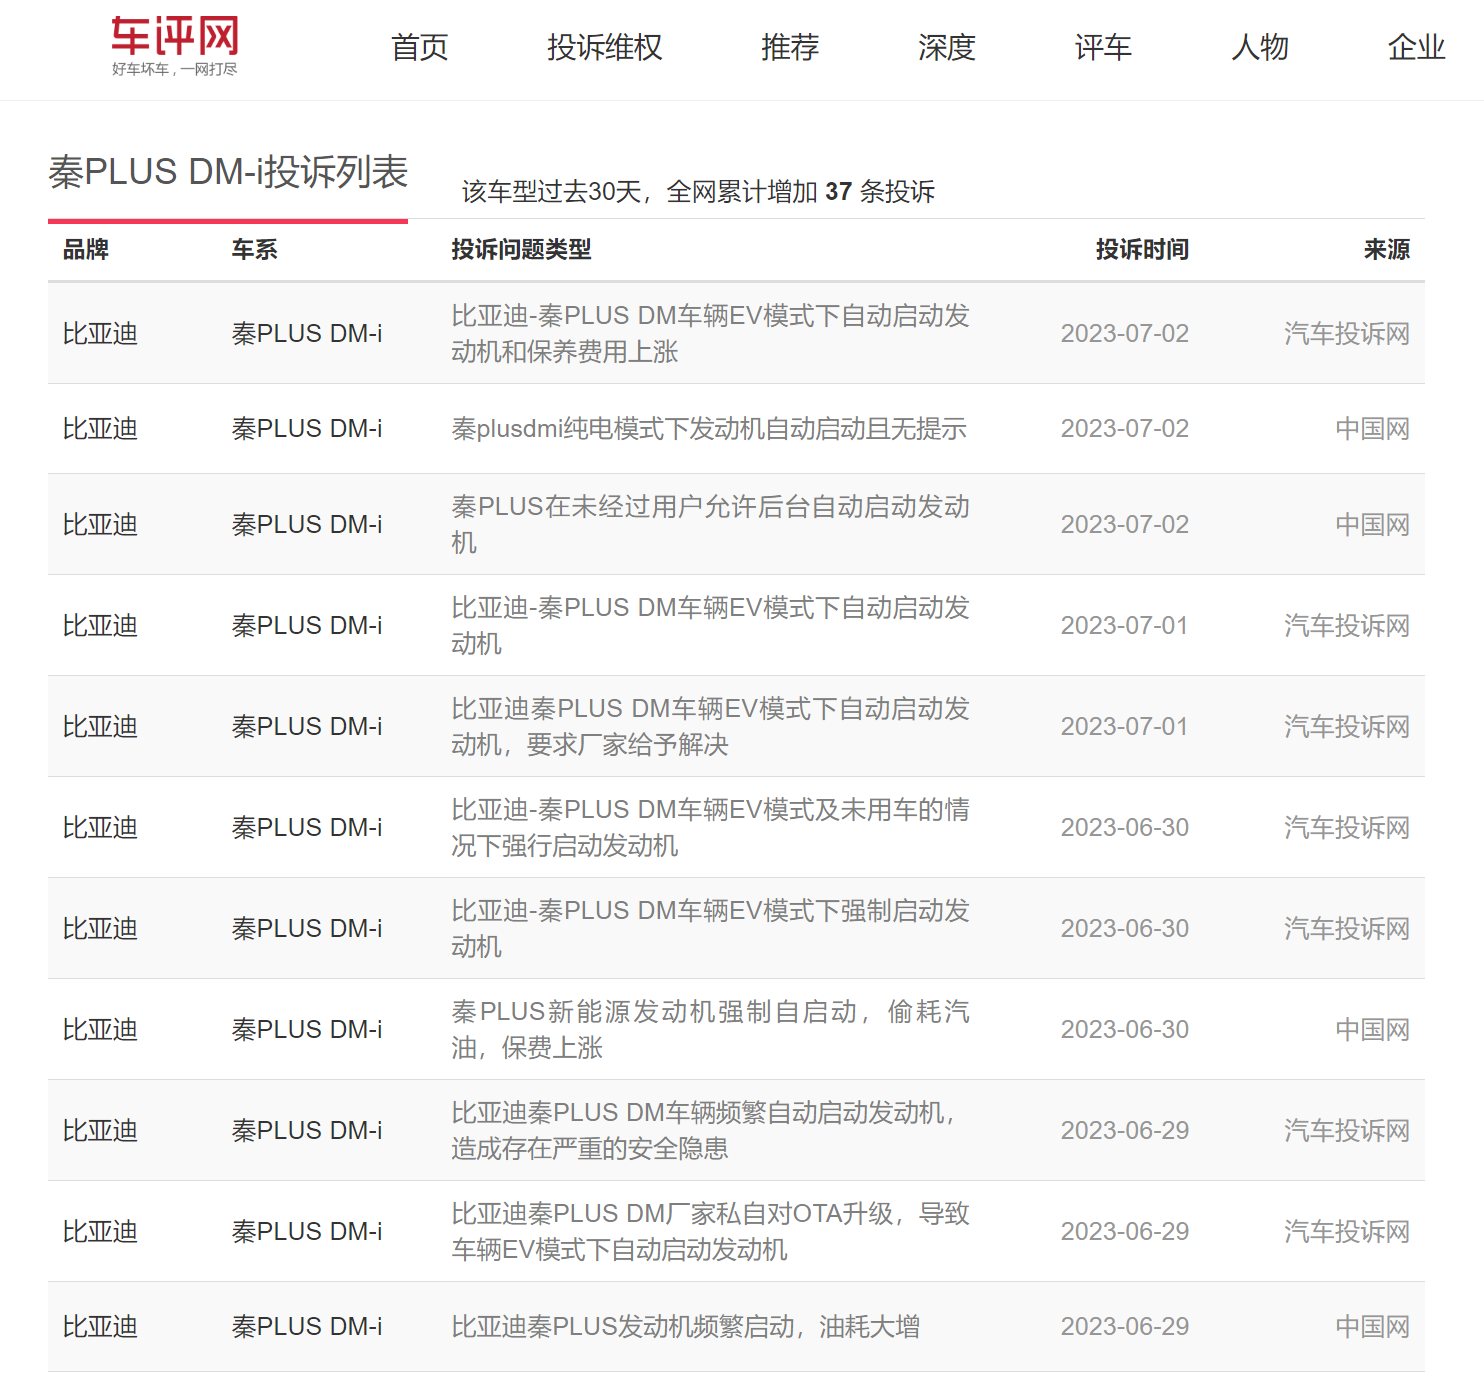Screen dimensions: 1484x1377
Task: Click the 来源 column header
Action: pos(1386,249)
